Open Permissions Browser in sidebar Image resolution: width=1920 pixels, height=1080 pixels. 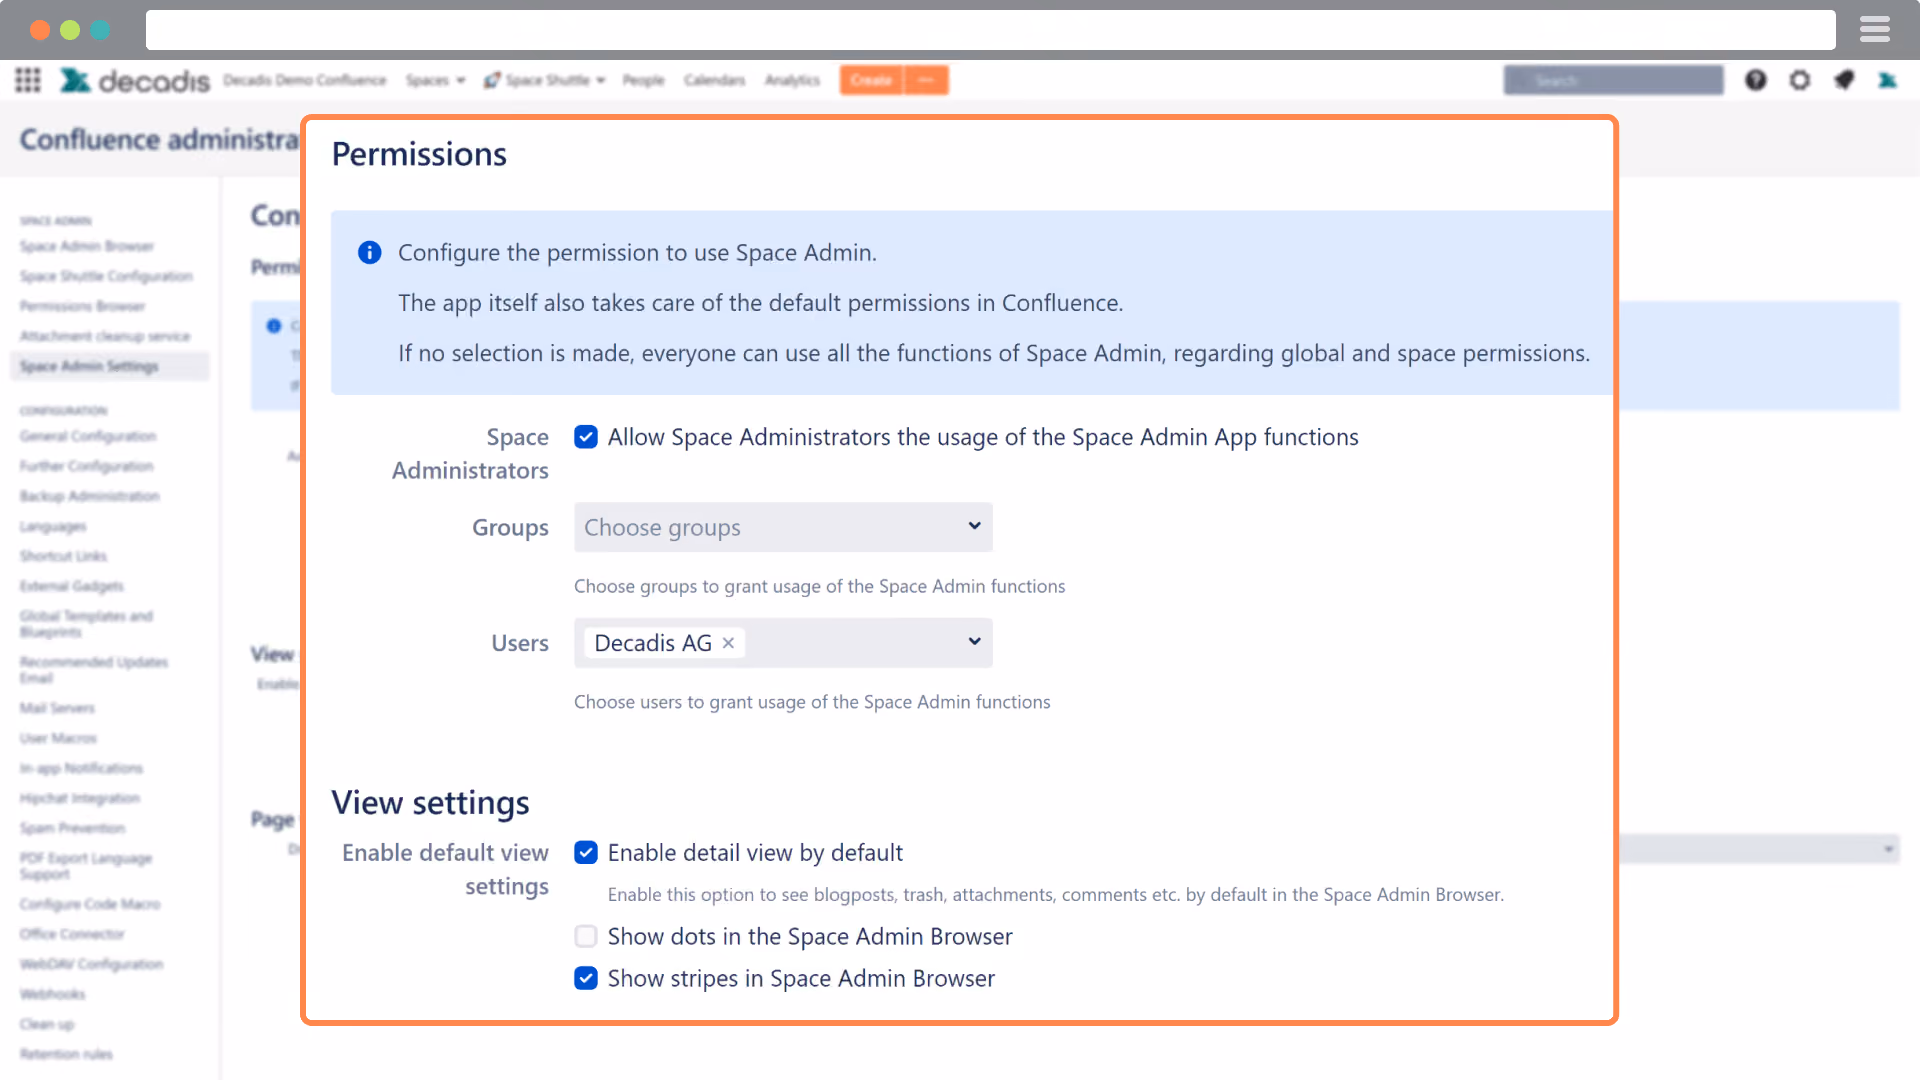coord(82,306)
